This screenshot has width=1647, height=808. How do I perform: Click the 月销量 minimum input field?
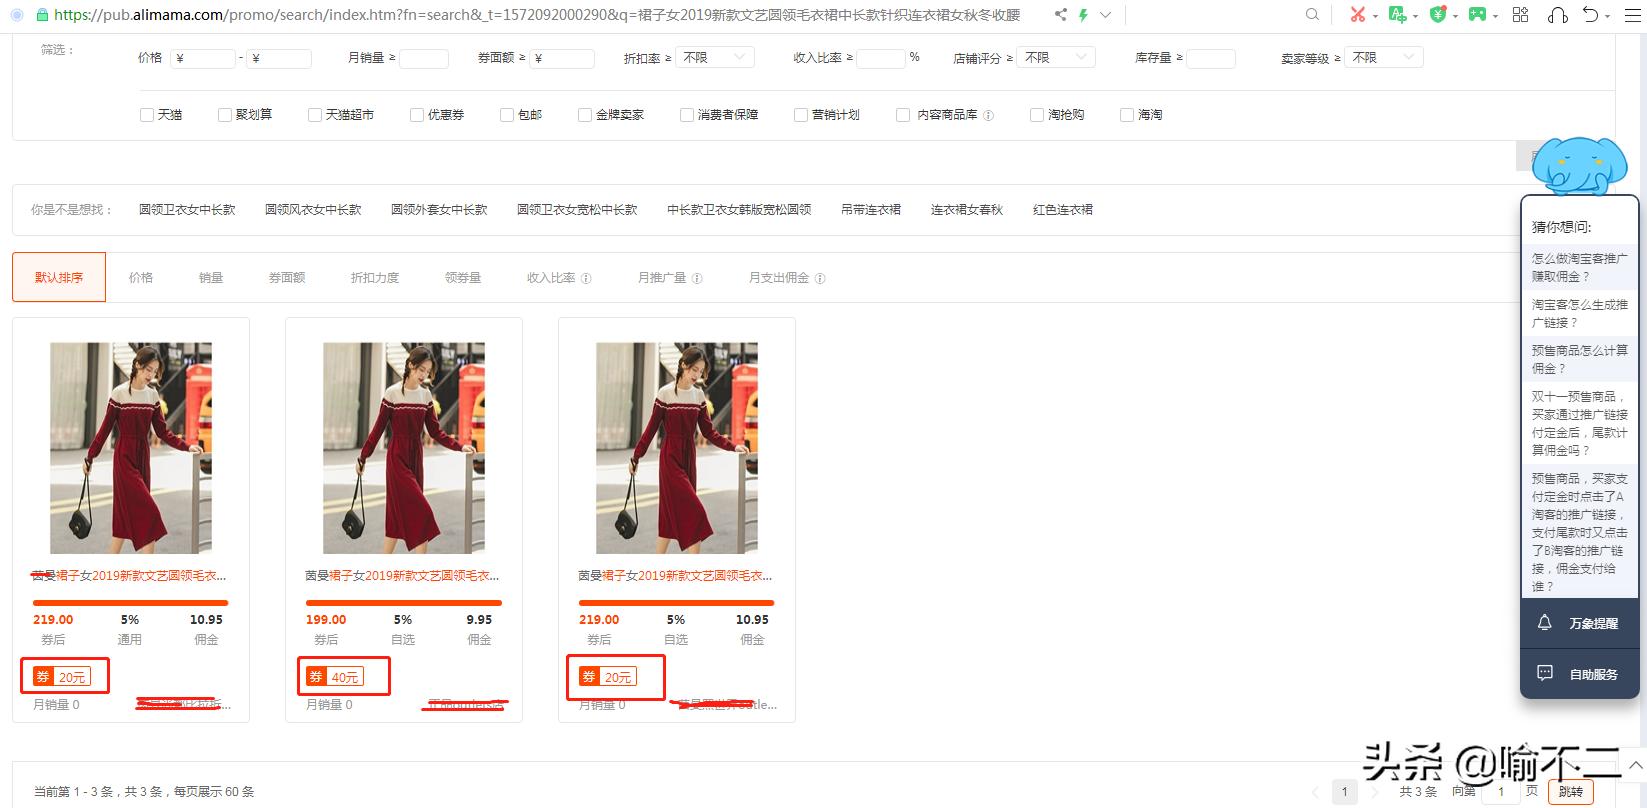424,58
